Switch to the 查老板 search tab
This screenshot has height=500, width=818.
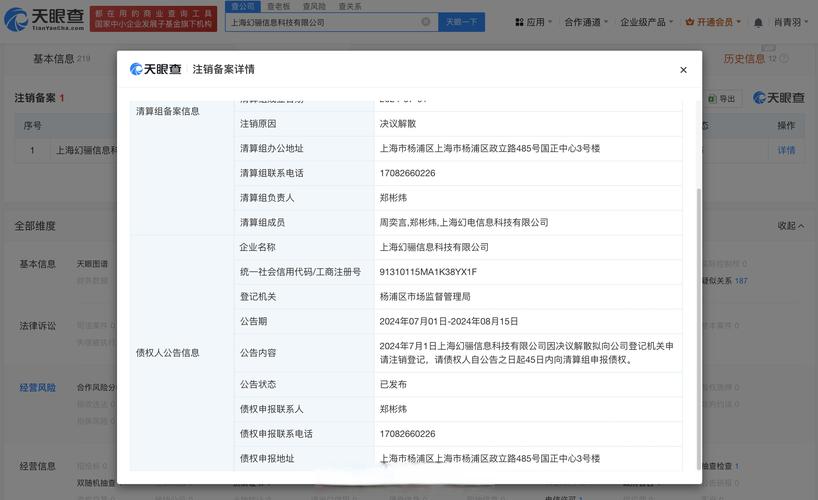(x=278, y=7)
